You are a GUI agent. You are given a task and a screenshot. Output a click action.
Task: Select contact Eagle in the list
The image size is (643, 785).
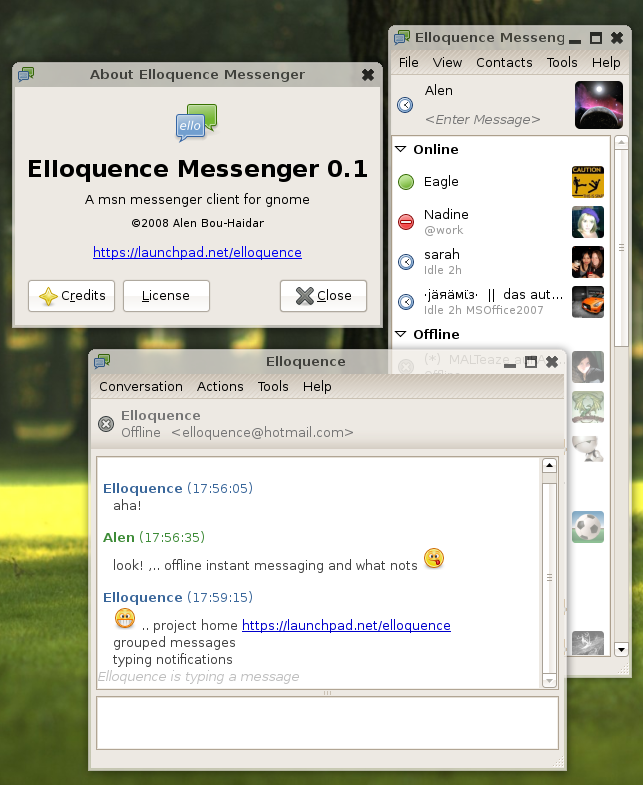(x=501, y=182)
